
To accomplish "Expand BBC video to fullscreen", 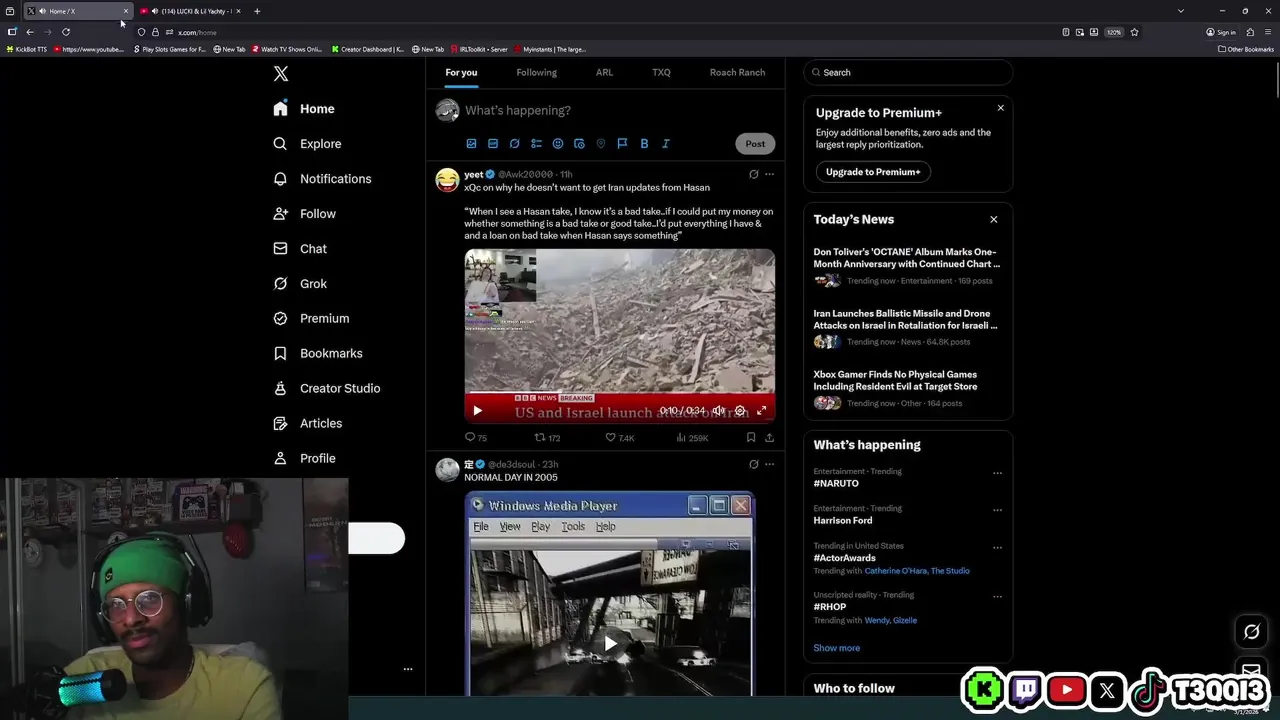I will click(762, 410).
